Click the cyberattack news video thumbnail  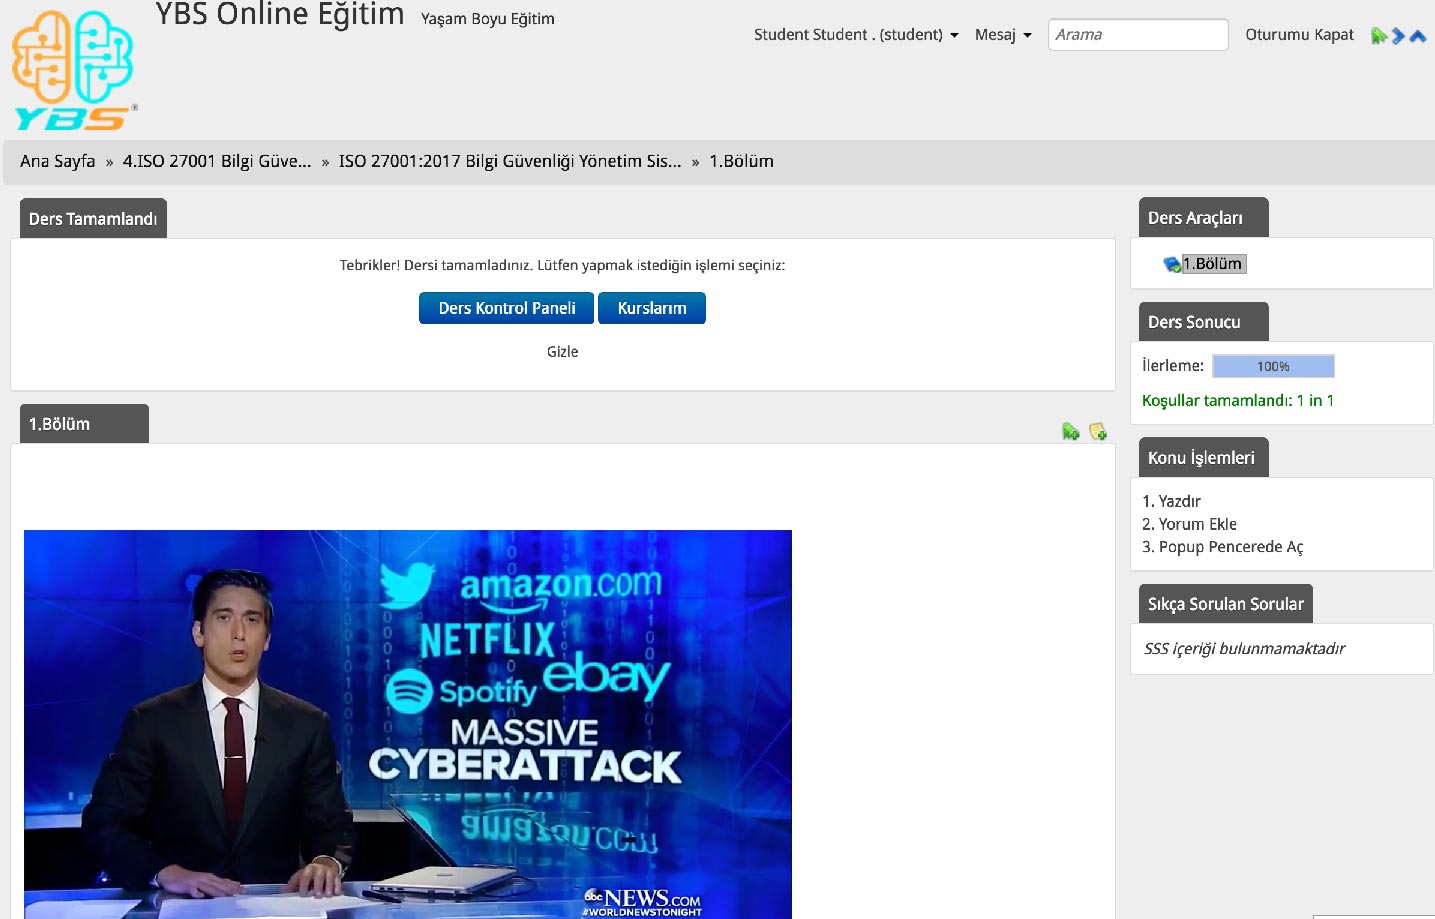[408, 724]
